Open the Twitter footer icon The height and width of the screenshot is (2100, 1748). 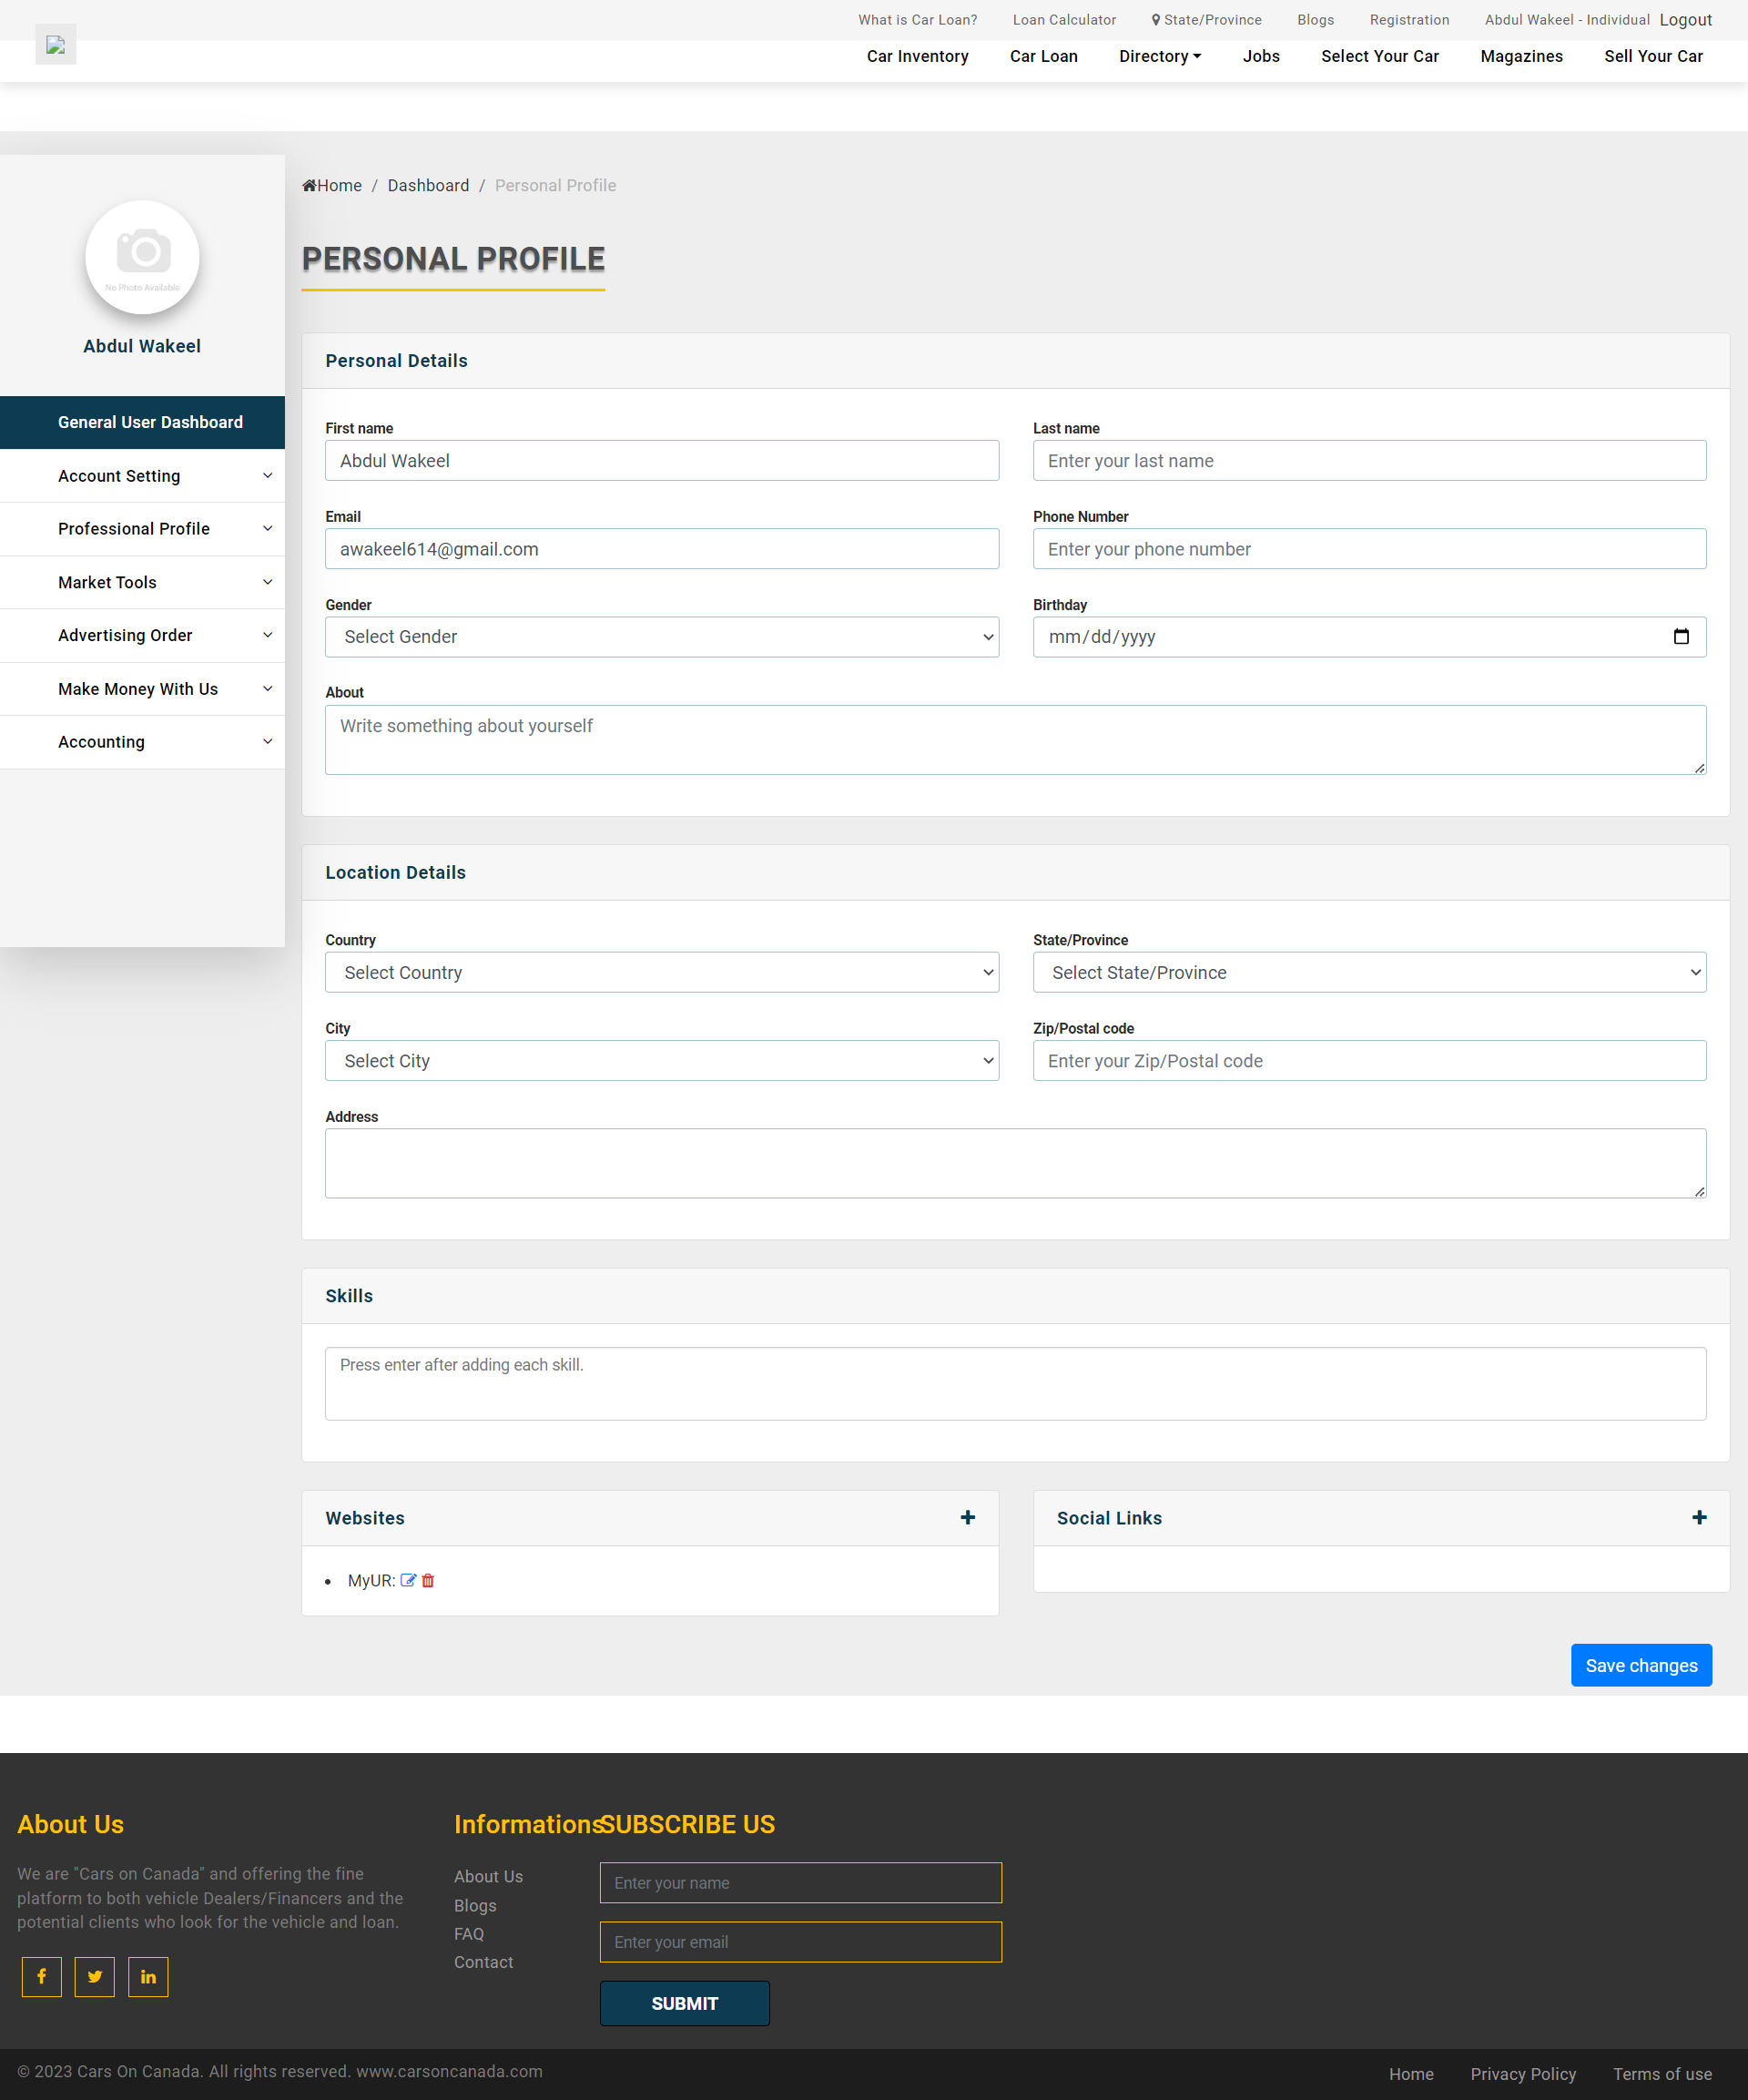(95, 1976)
